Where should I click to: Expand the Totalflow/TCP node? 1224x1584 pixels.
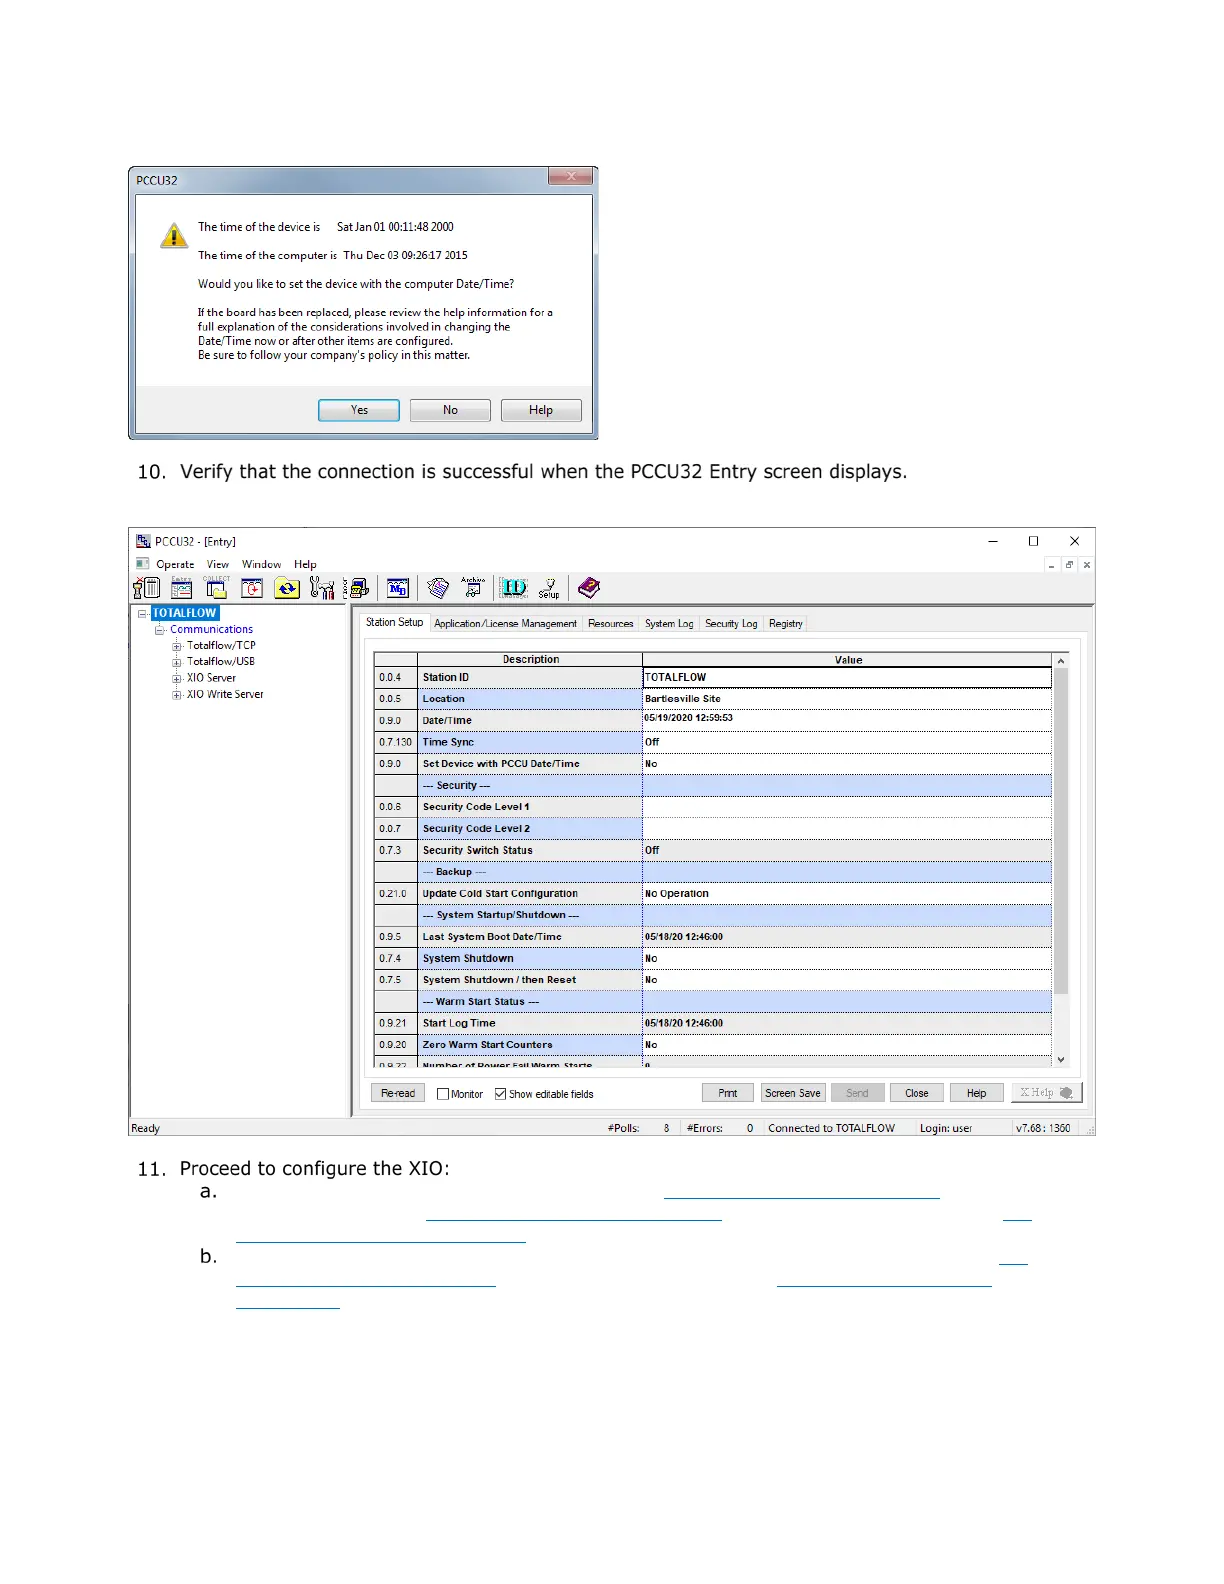coord(177,646)
